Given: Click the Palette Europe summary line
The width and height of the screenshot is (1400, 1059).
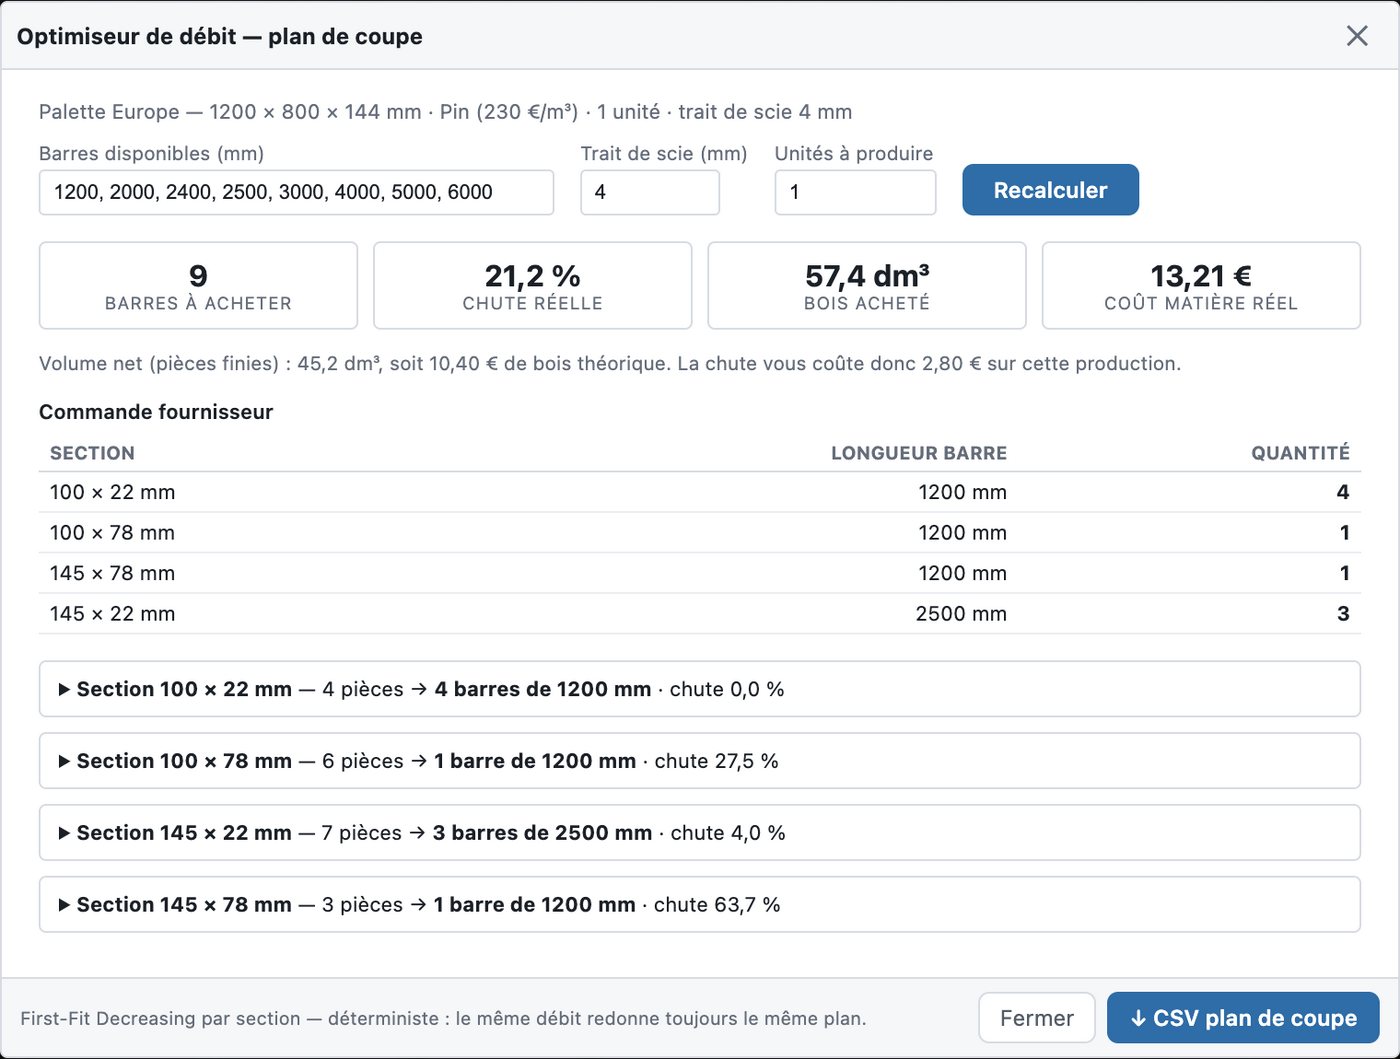Looking at the screenshot, I should point(446,112).
